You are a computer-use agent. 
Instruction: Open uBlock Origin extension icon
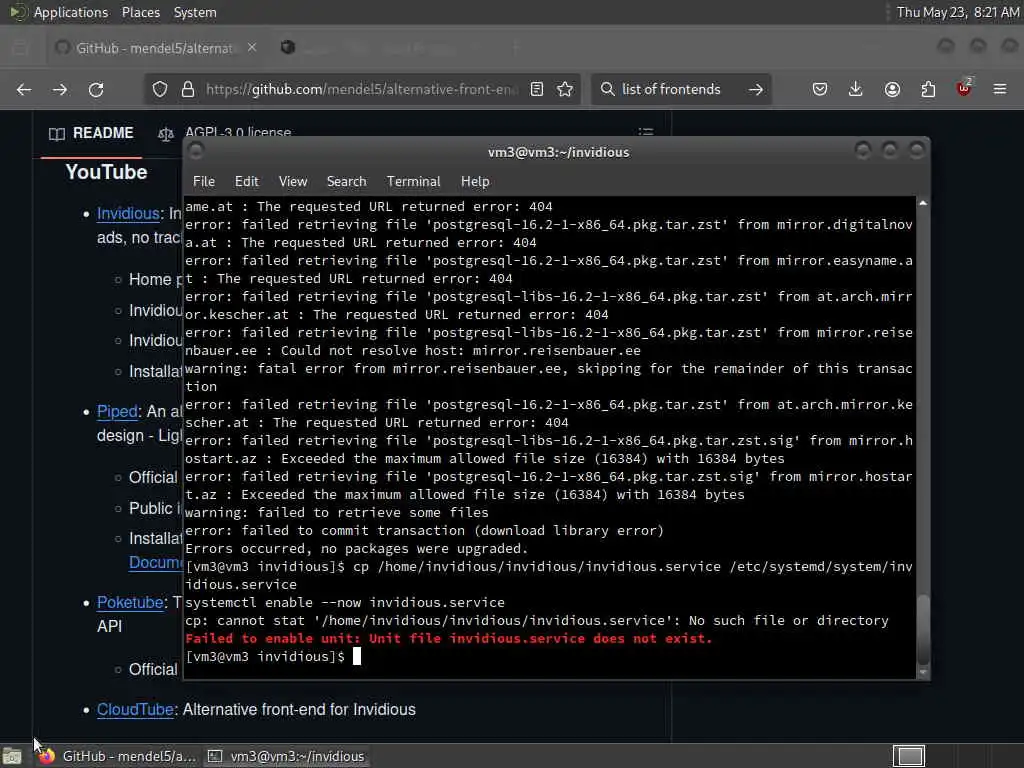[x=964, y=88]
